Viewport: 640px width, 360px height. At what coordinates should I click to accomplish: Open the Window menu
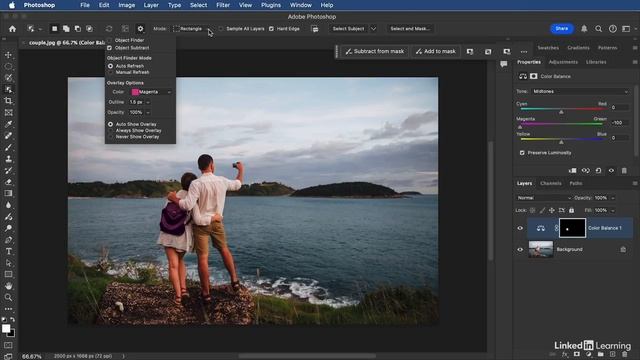click(301, 5)
